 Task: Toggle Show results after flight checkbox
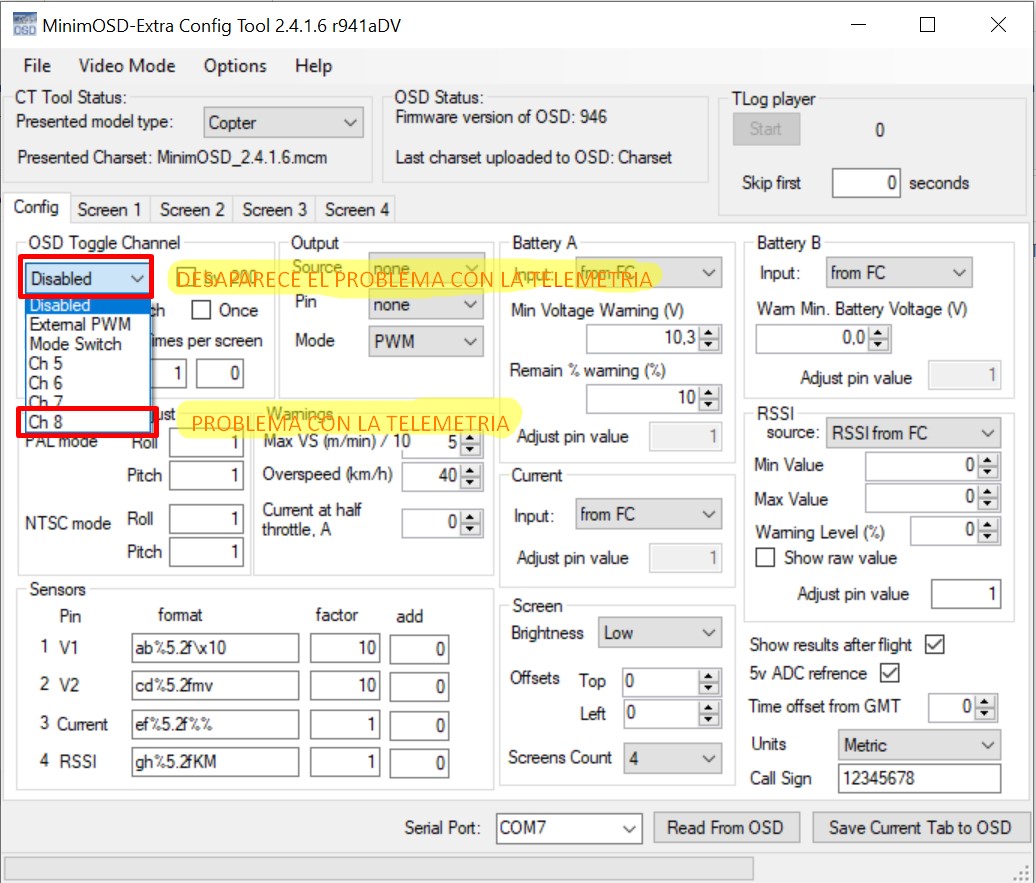934,644
